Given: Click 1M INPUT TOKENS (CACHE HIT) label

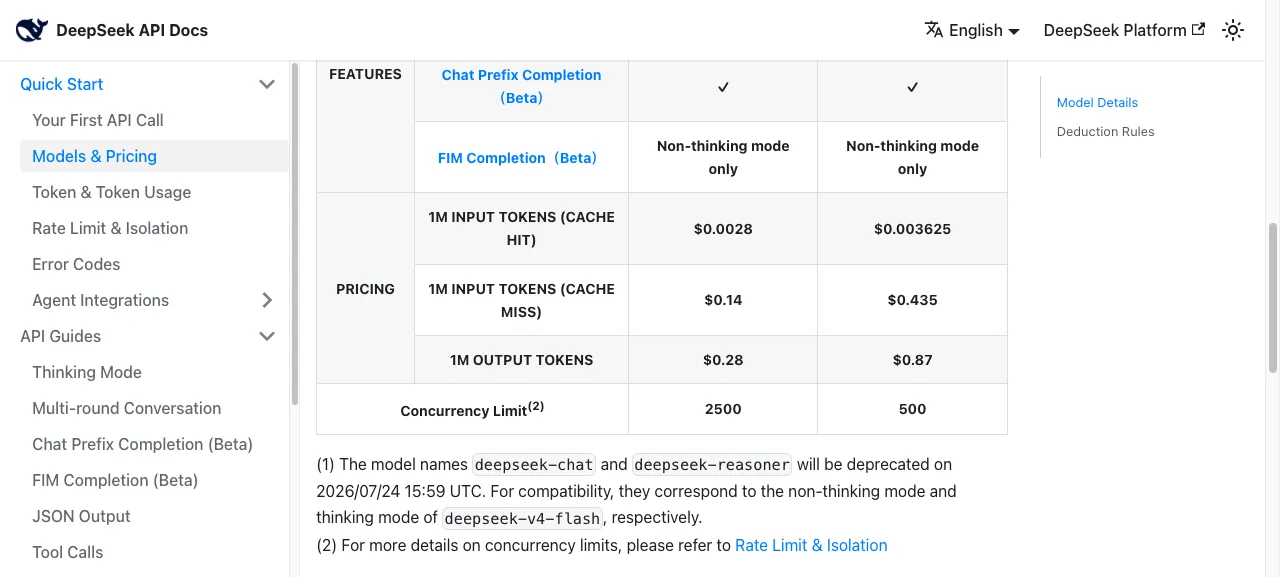Looking at the screenshot, I should [521, 229].
